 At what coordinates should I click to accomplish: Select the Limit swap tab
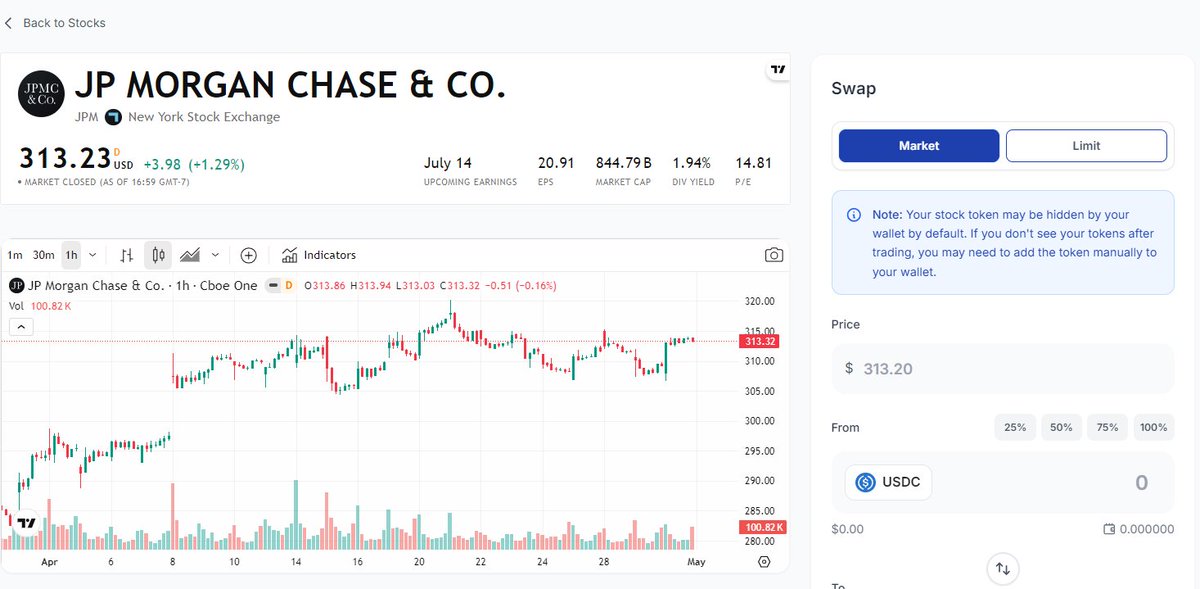pyautogui.click(x=1086, y=145)
